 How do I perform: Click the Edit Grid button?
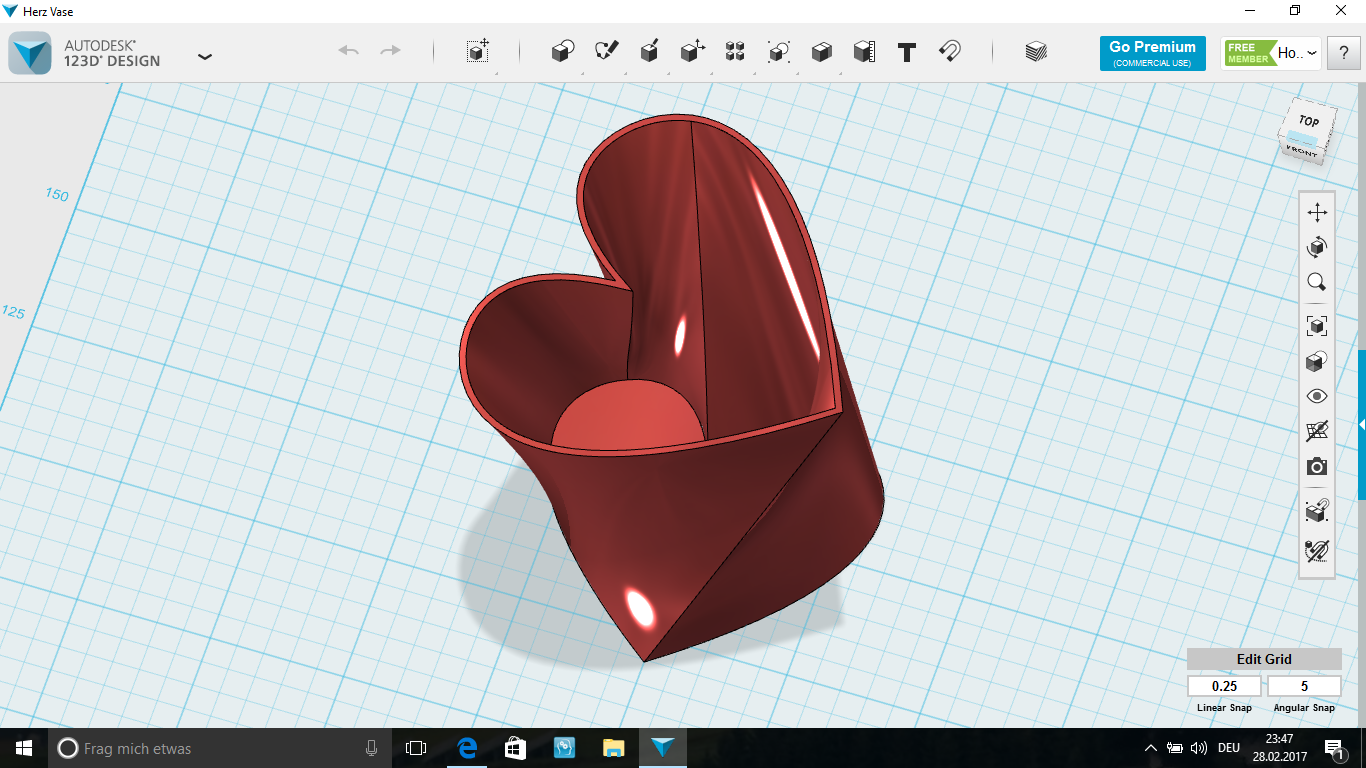click(1264, 659)
